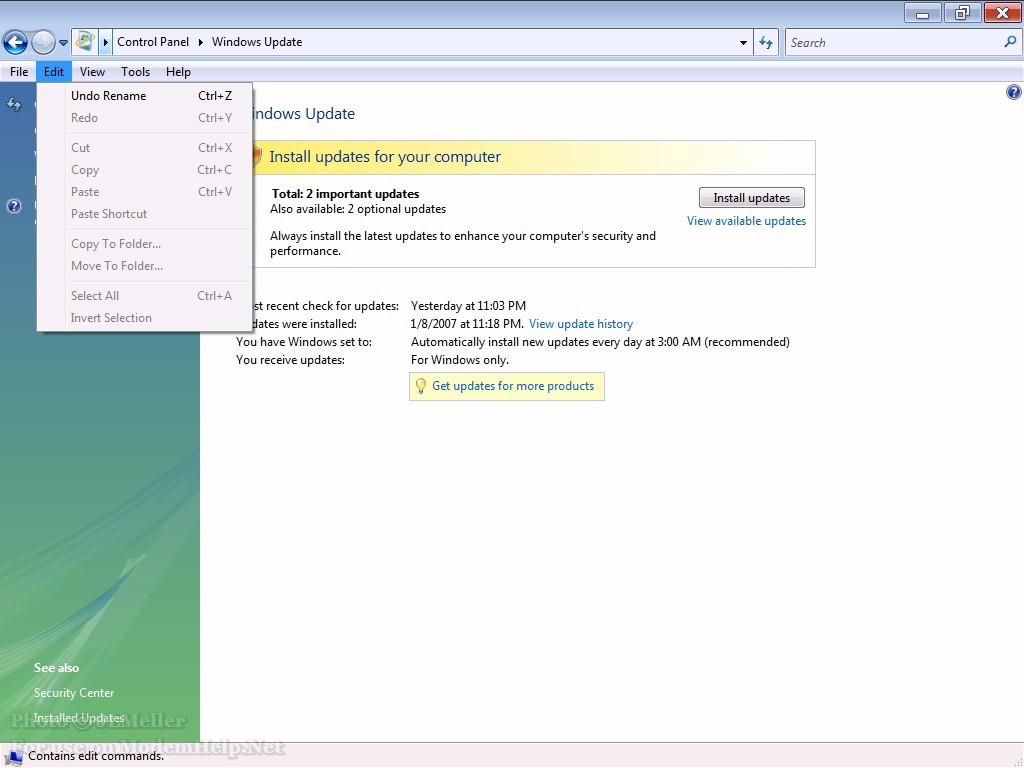Minimize the Windows Update window
Image resolution: width=1024 pixels, height=768 pixels.
pyautogui.click(x=922, y=14)
